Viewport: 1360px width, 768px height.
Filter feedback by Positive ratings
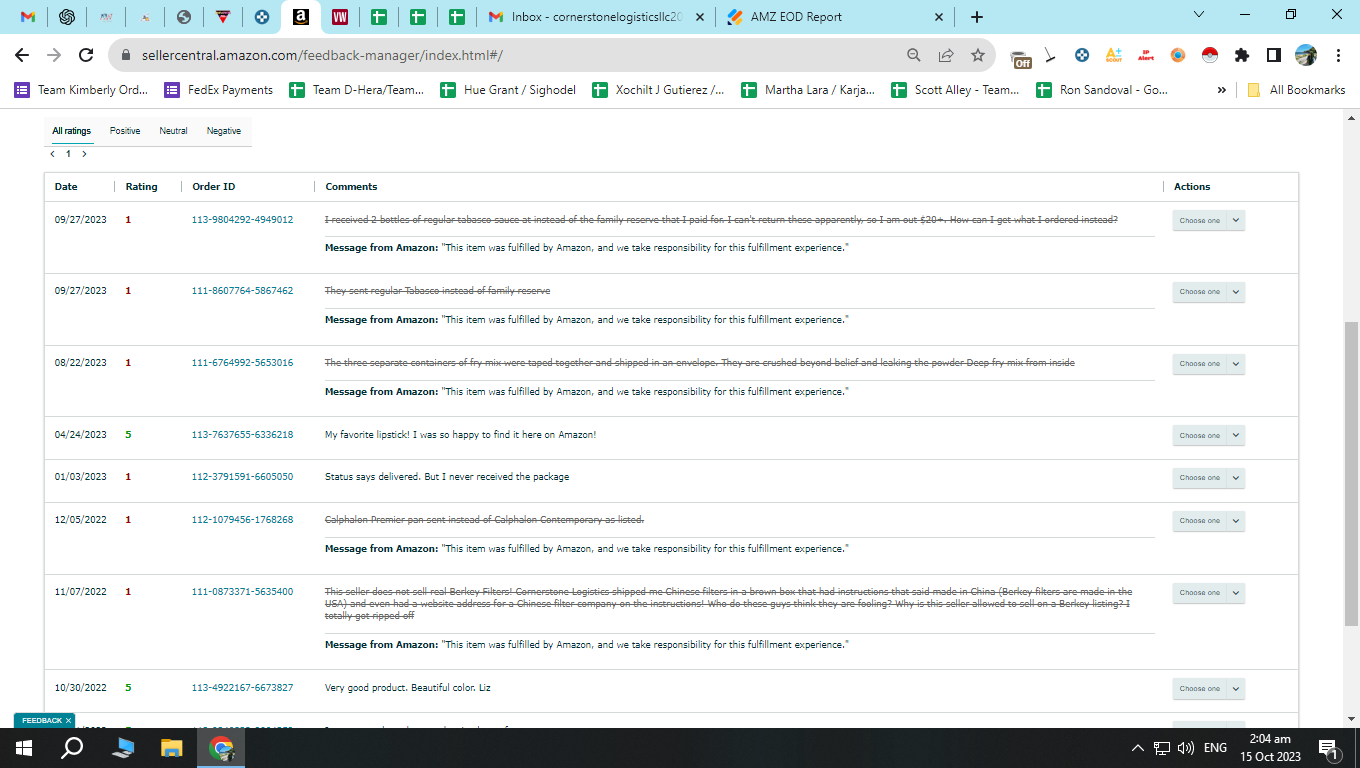tap(125, 131)
